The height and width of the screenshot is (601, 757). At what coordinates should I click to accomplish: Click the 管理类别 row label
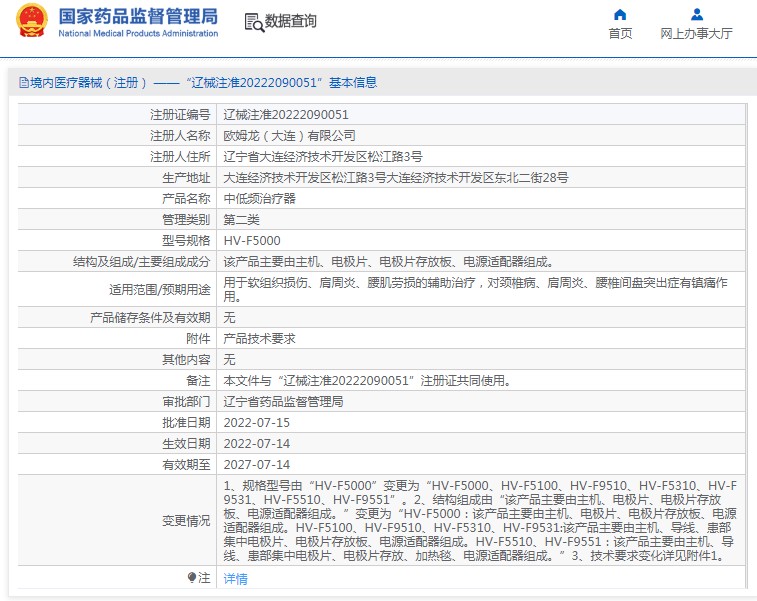pyautogui.click(x=186, y=220)
